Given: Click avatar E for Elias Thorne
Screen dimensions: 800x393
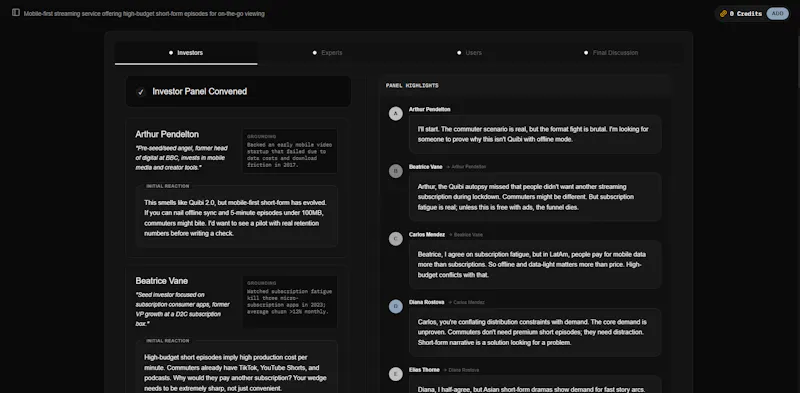Looking at the screenshot, I should point(396,374).
